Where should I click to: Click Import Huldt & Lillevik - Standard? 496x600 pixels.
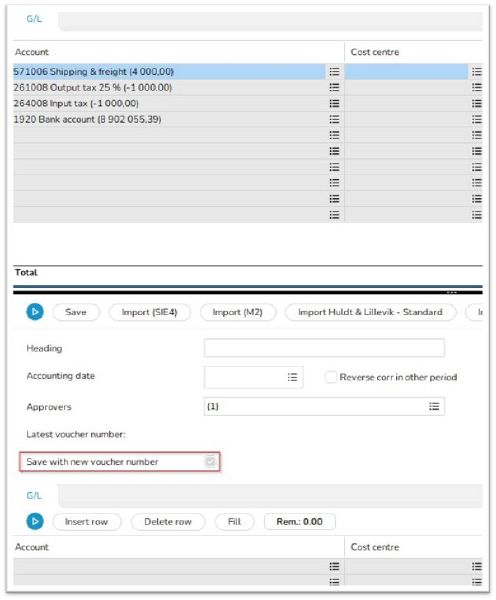pyautogui.click(x=370, y=312)
